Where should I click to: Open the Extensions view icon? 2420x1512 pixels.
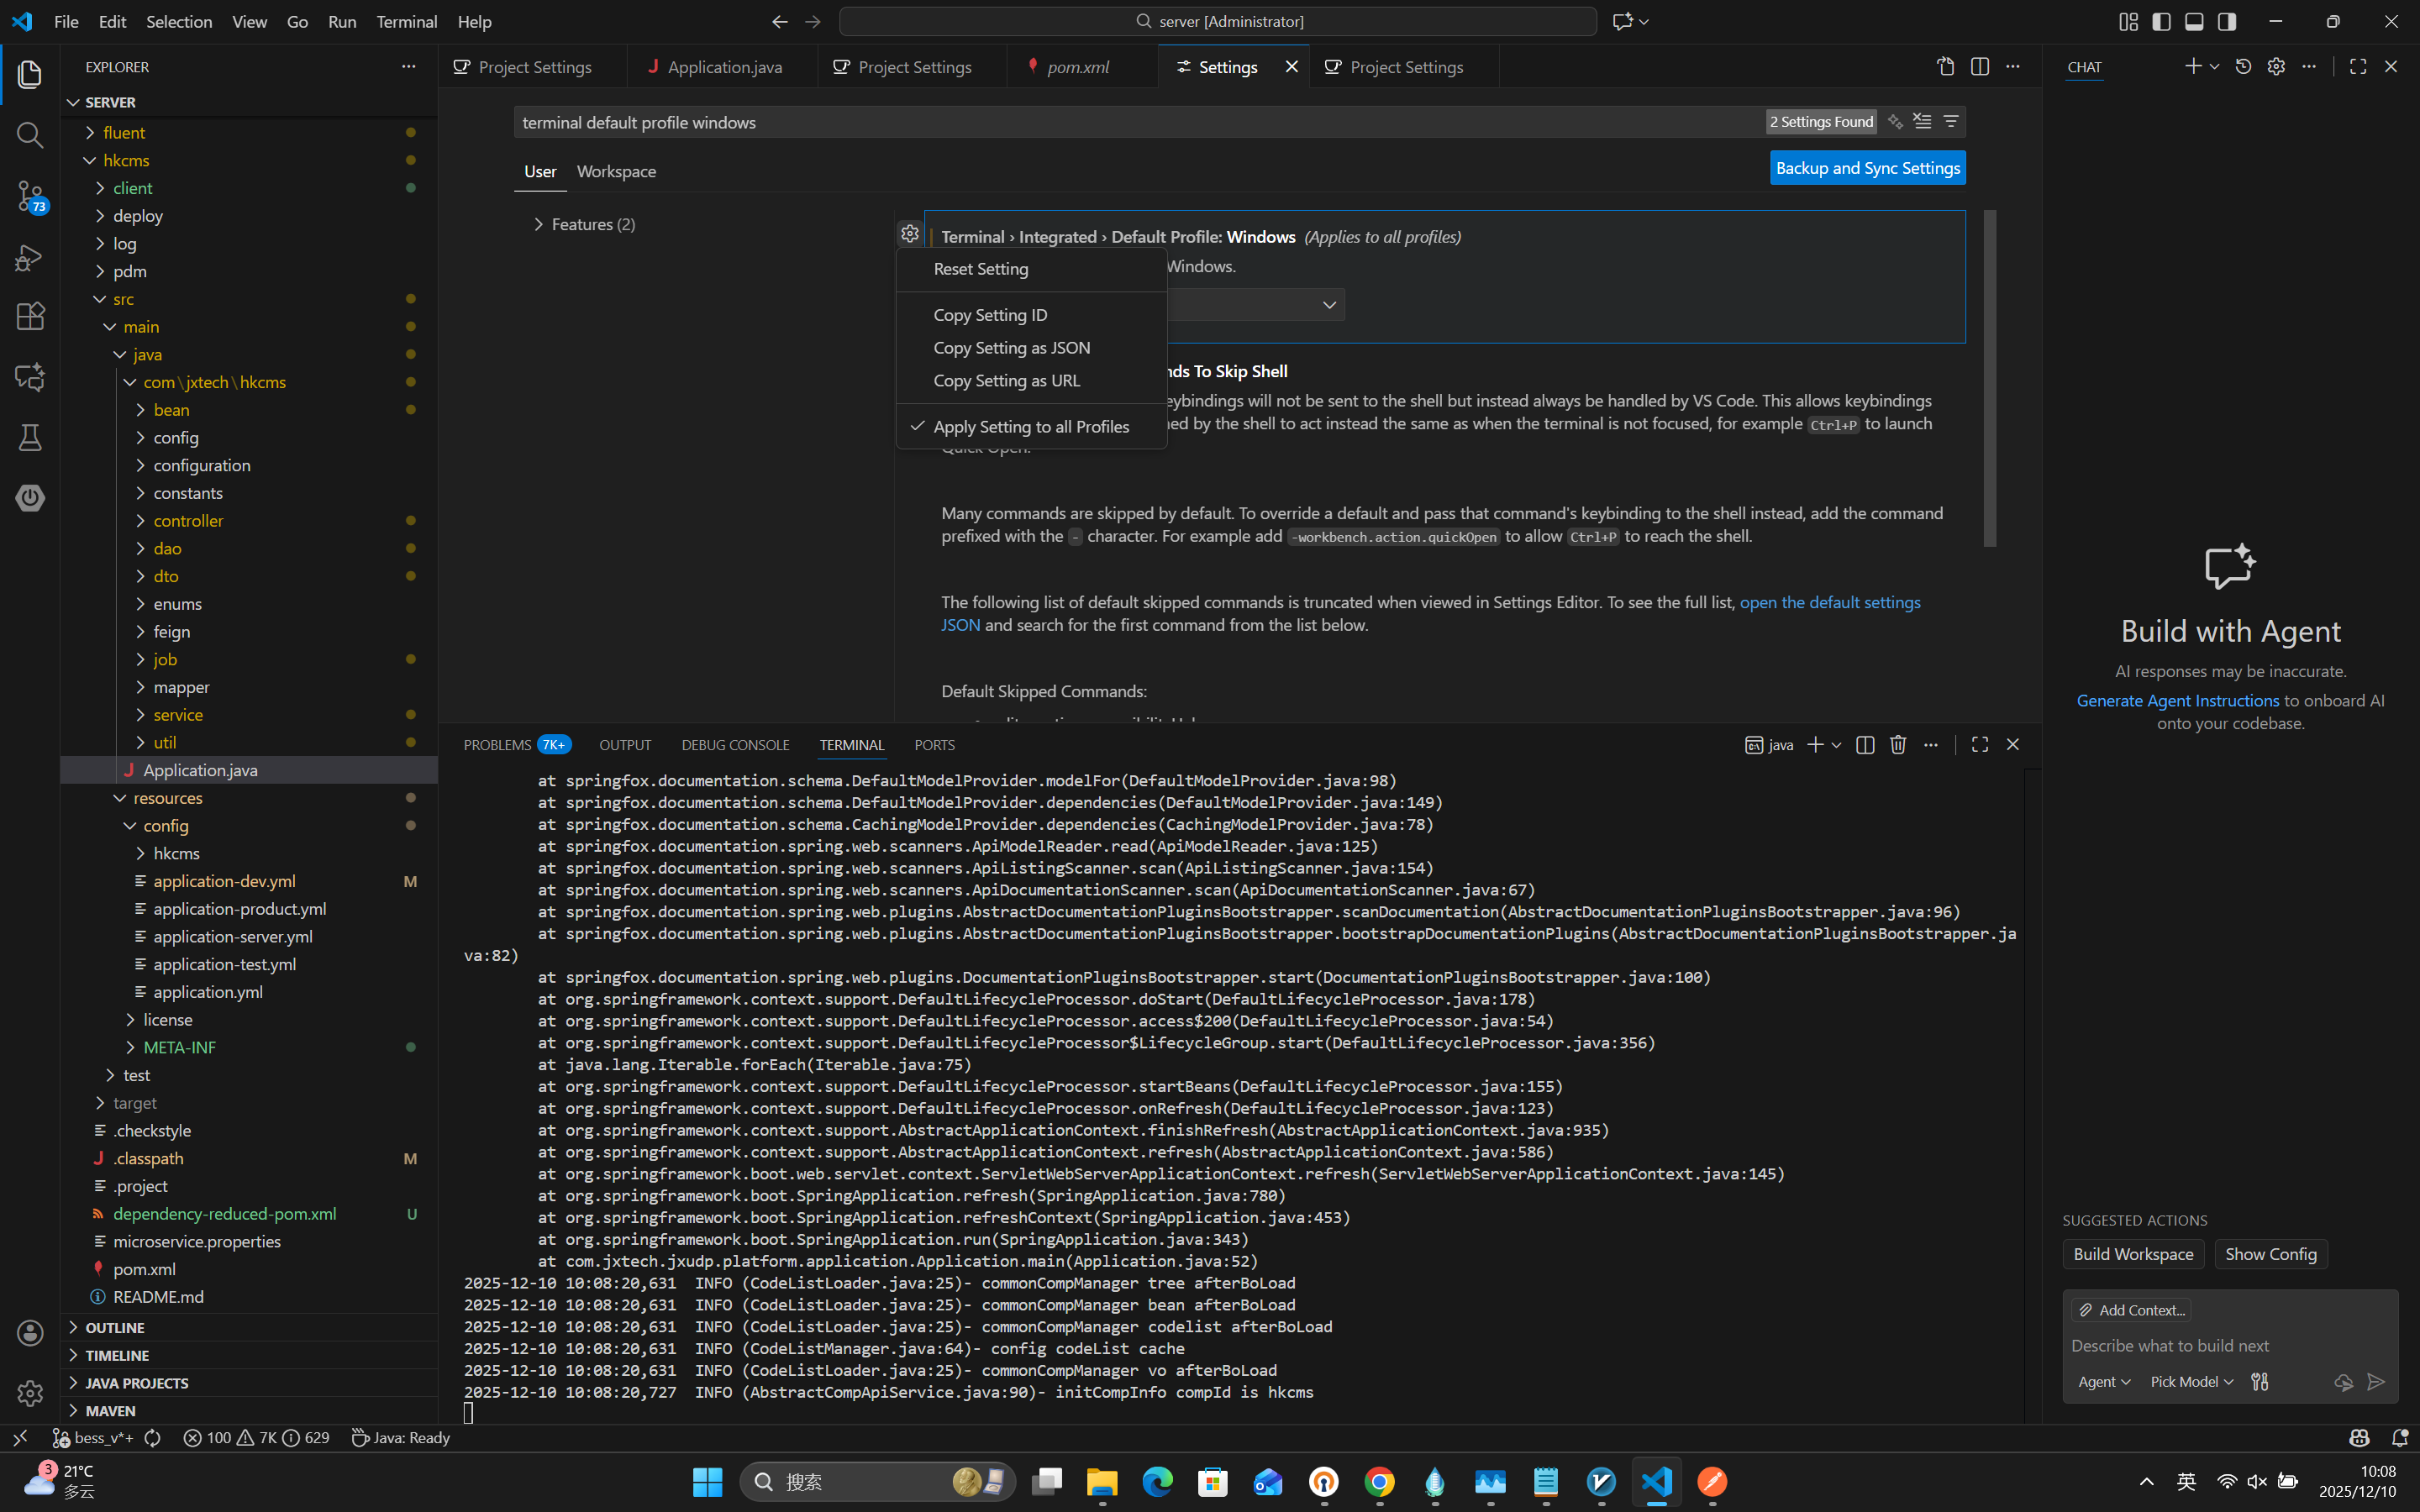pyautogui.click(x=30, y=316)
